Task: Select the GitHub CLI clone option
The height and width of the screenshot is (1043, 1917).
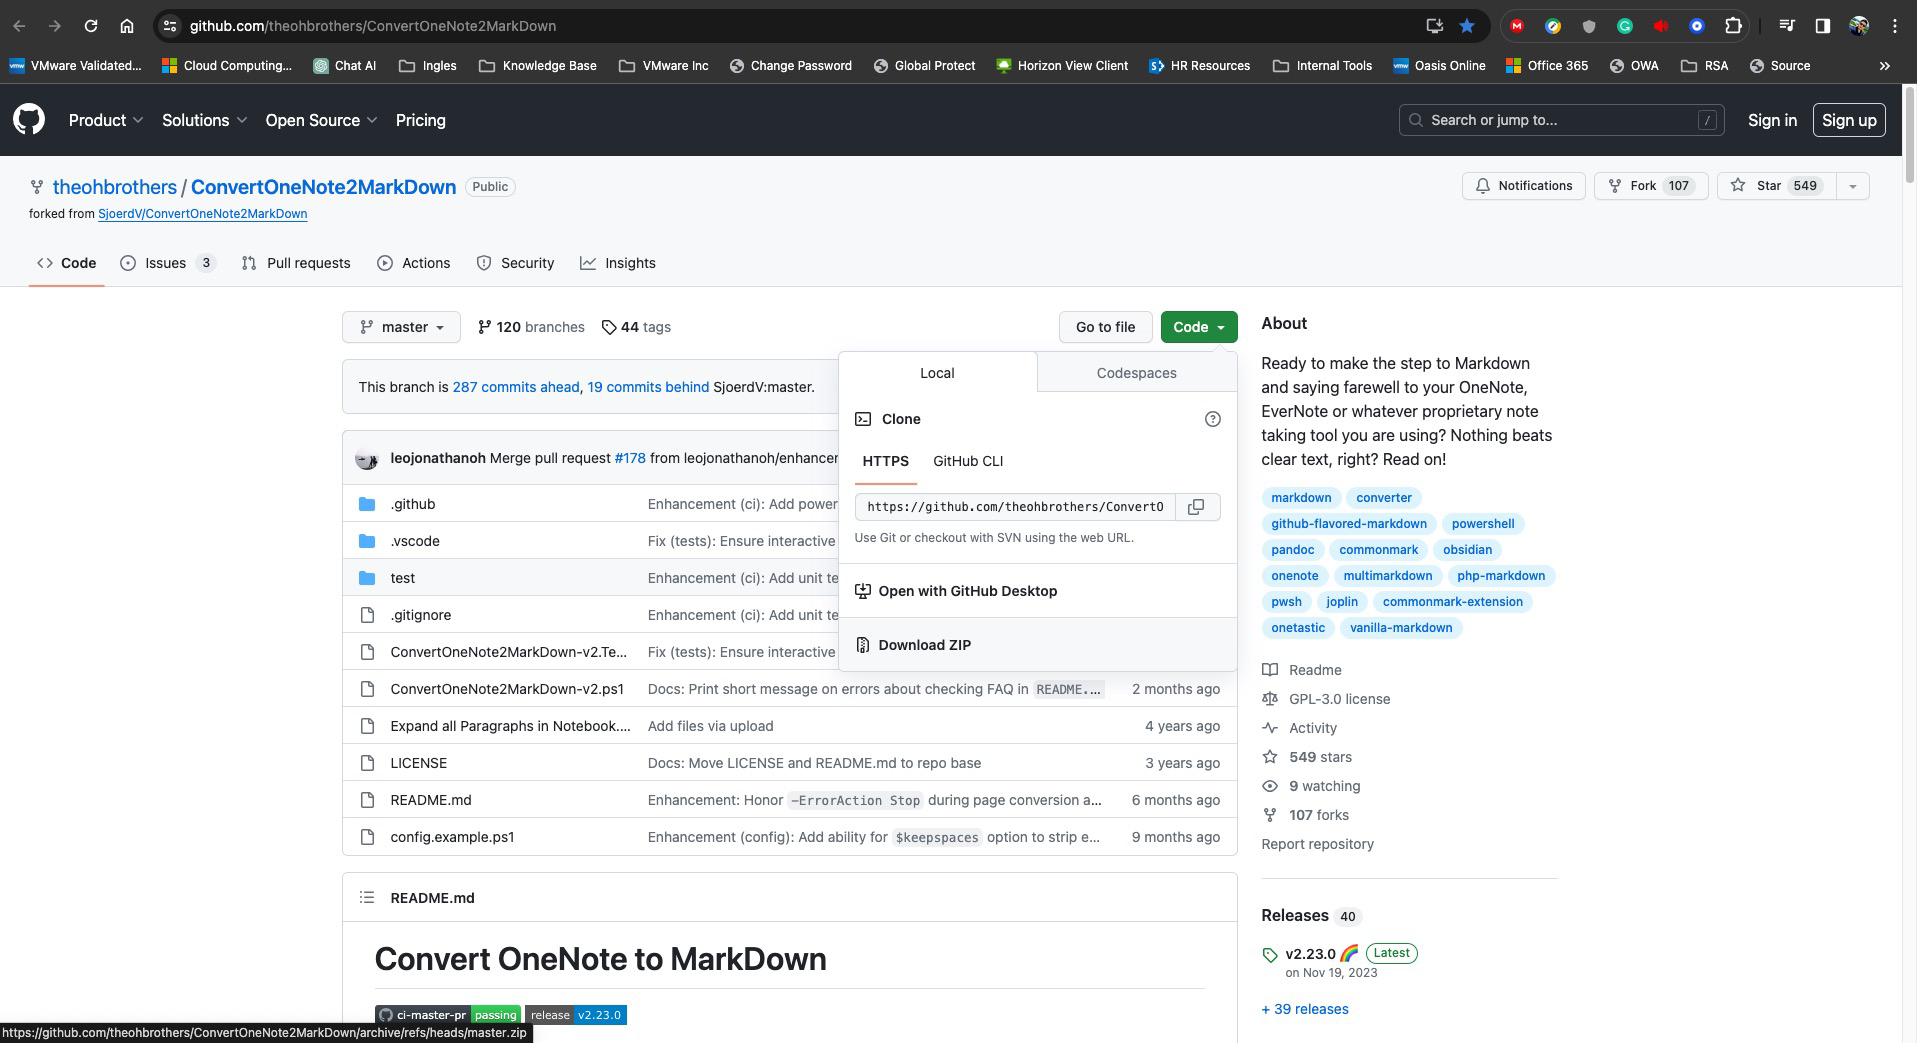Action: point(968,461)
